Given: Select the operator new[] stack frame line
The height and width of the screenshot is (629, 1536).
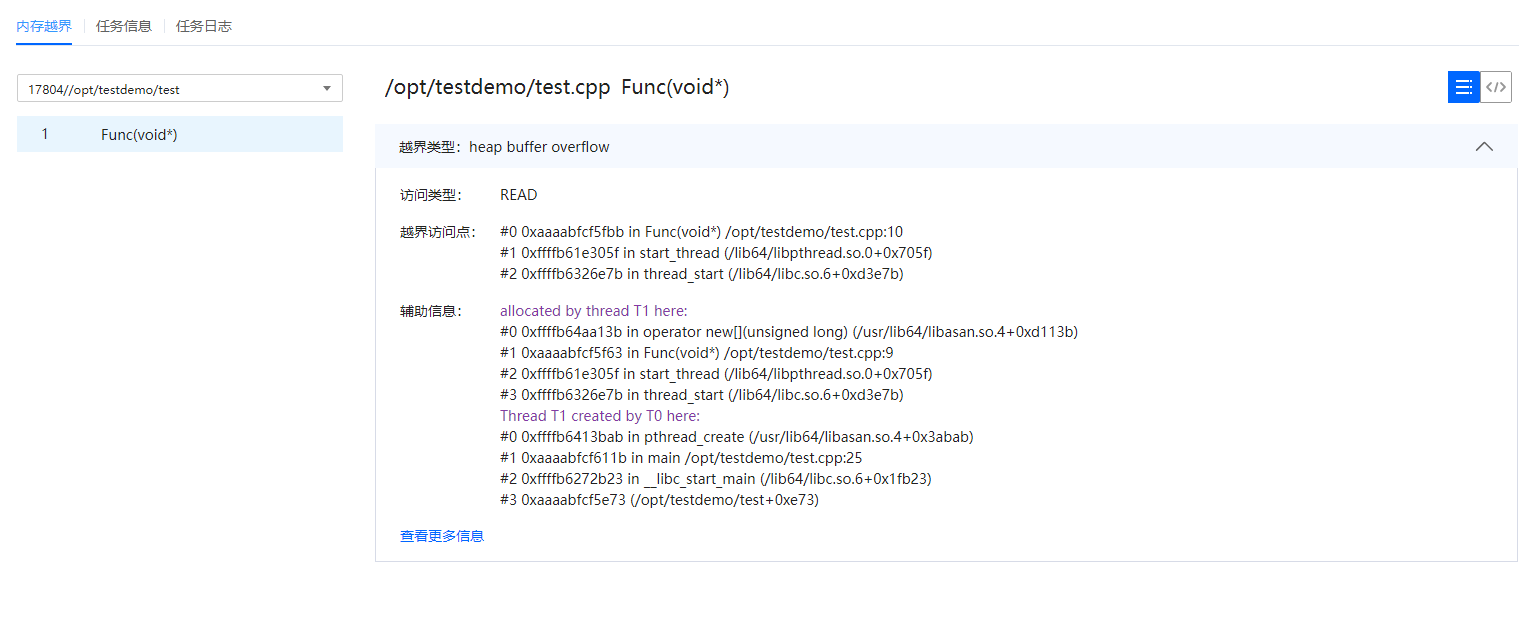Looking at the screenshot, I should [788, 332].
